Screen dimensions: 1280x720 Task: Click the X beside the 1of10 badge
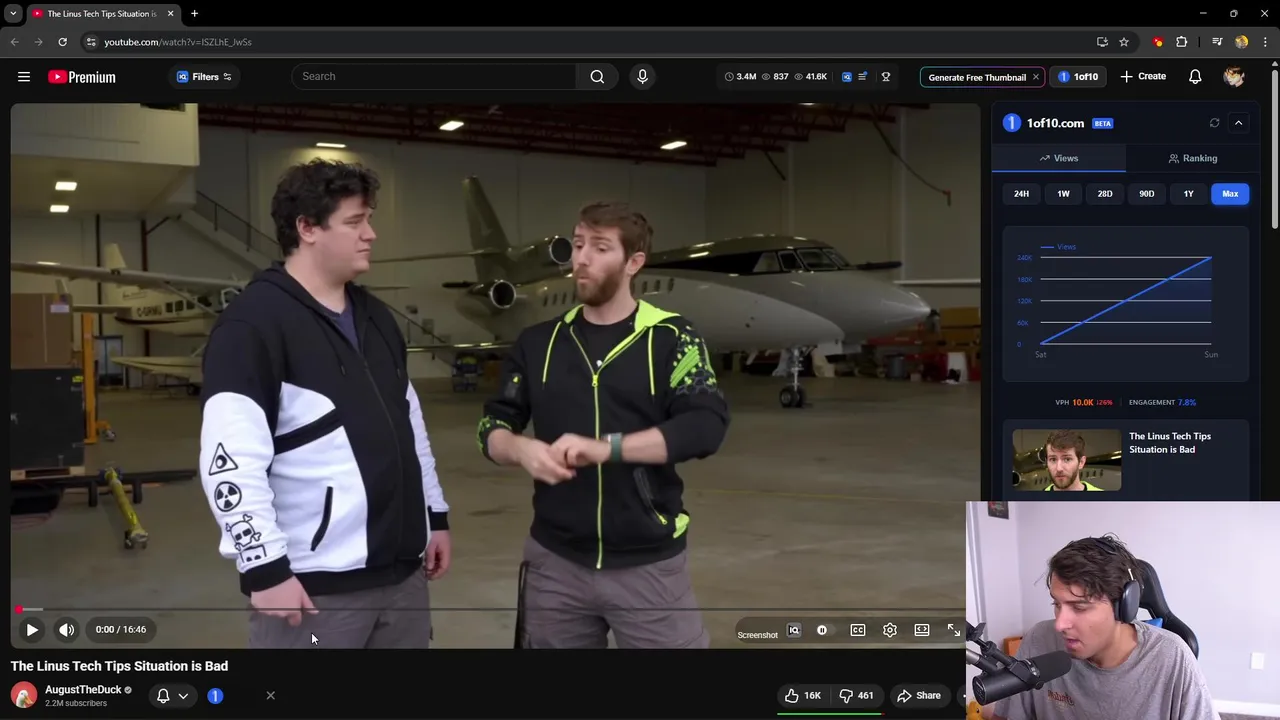(270, 696)
